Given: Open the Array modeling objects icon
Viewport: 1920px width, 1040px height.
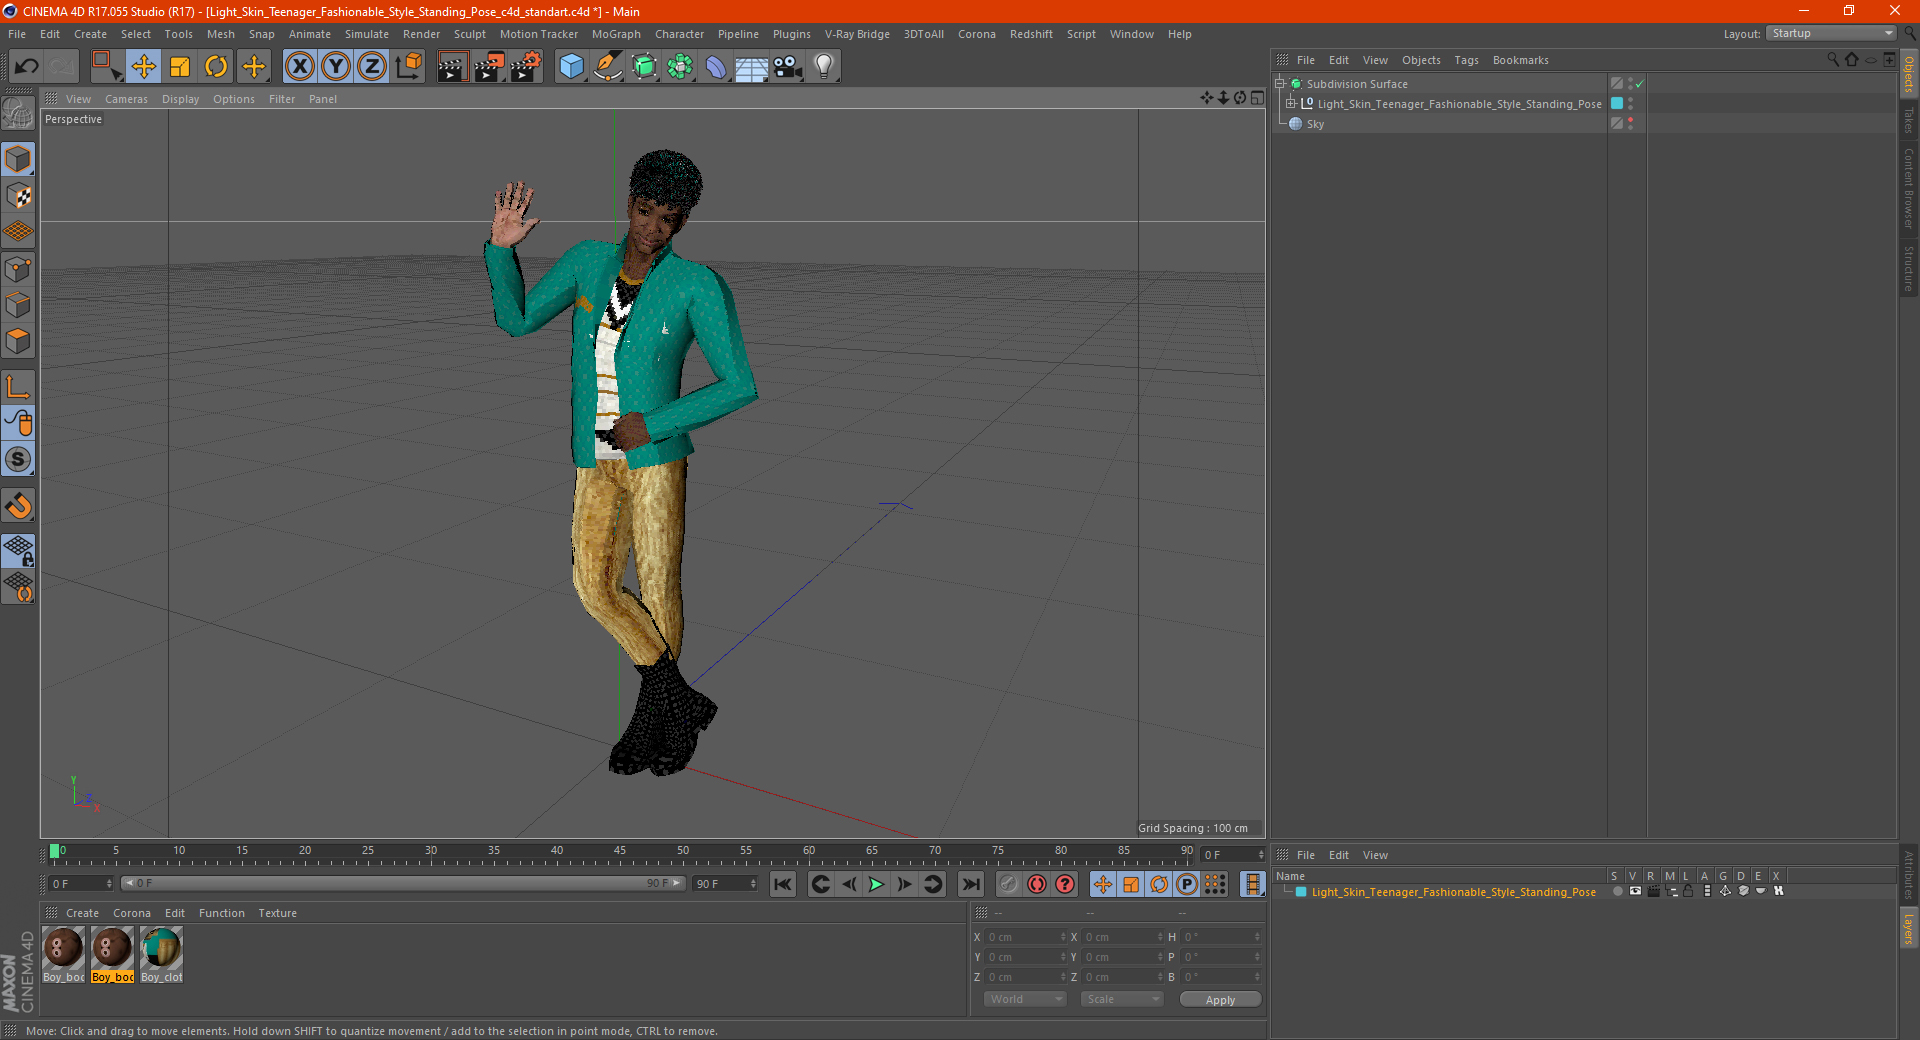Looking at the screenshot, I should tap(680, 67).
